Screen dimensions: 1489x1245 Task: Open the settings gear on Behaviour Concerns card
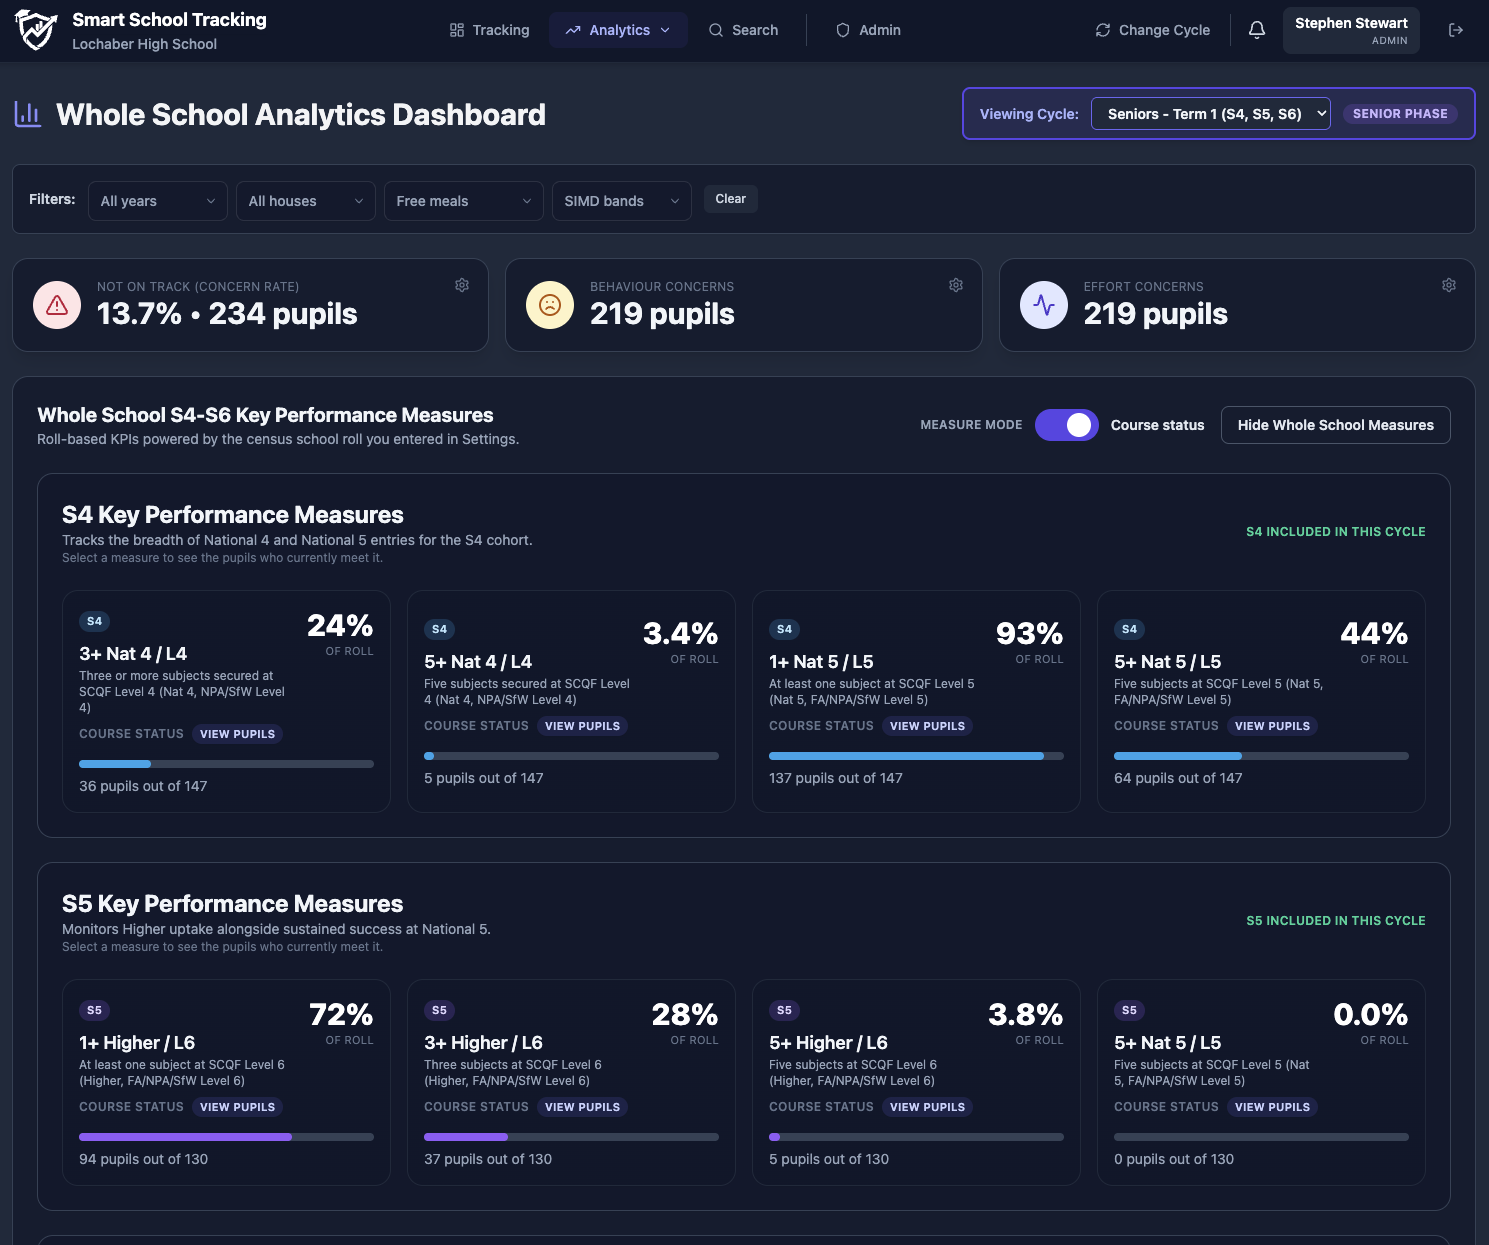[x=955, y=285]
